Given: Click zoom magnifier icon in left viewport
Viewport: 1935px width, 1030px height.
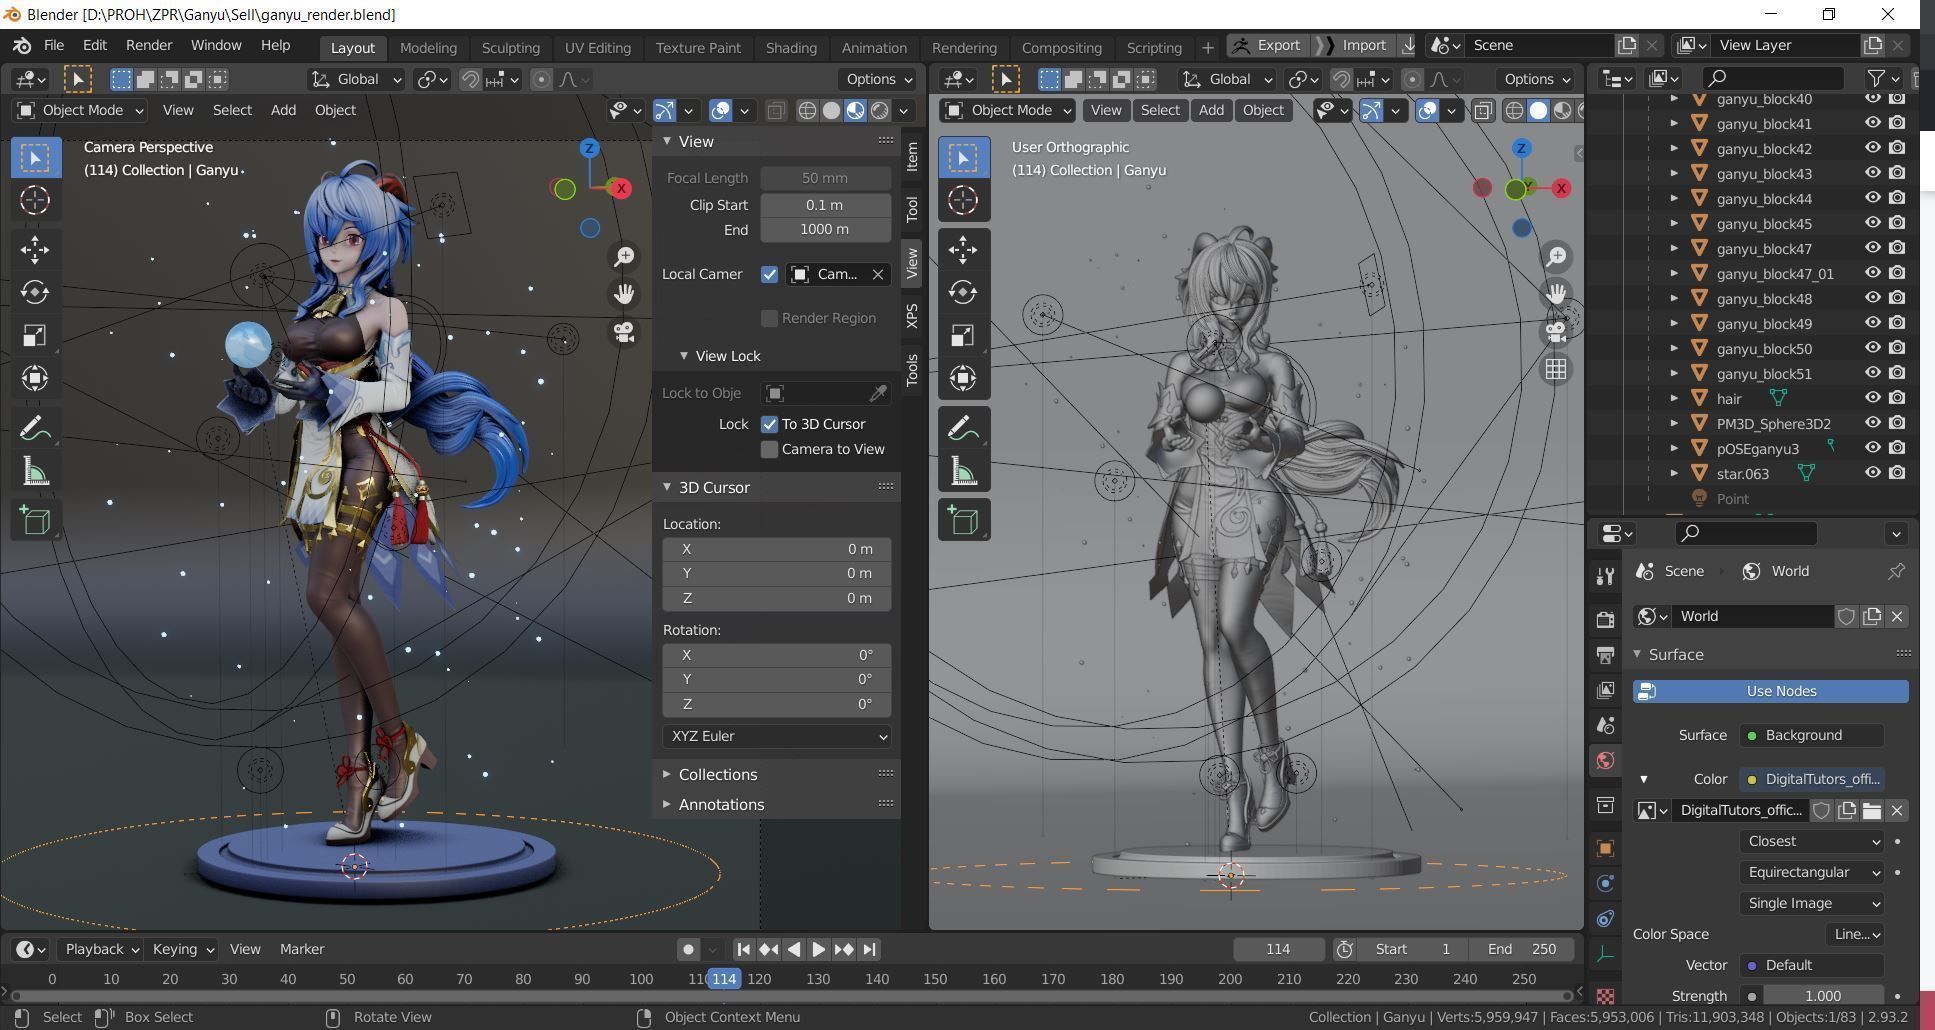Looking at the screenshot, I should click(x=624, y=256).
